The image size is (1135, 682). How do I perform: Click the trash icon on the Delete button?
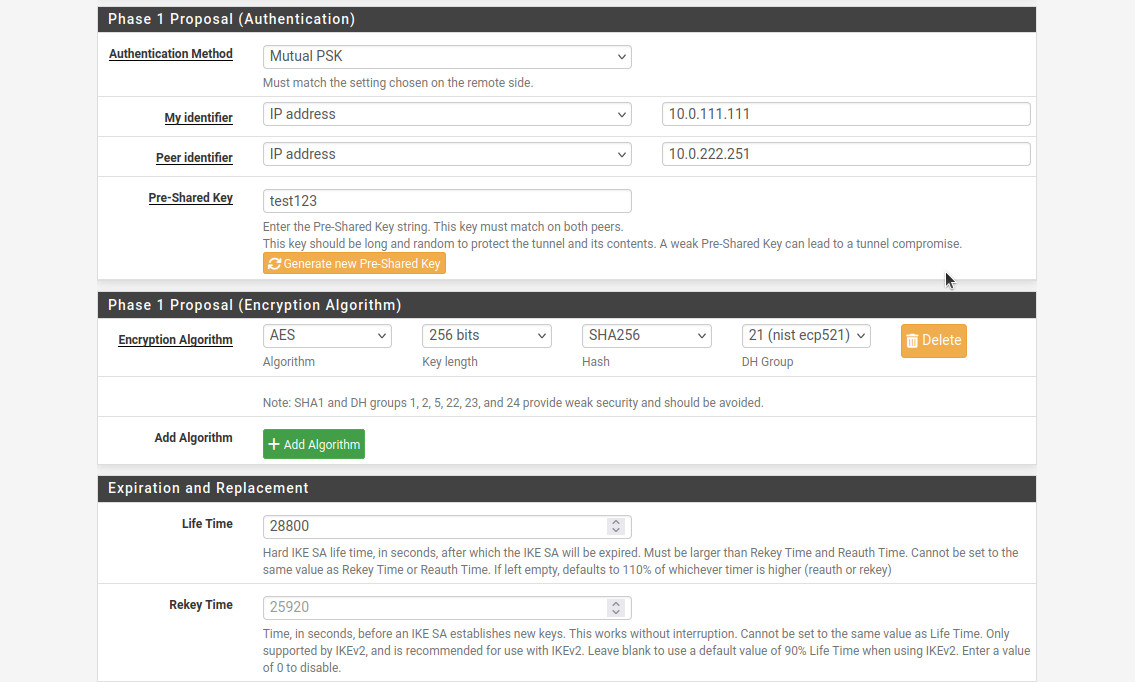pyautogui.click(x=912, y=341)
